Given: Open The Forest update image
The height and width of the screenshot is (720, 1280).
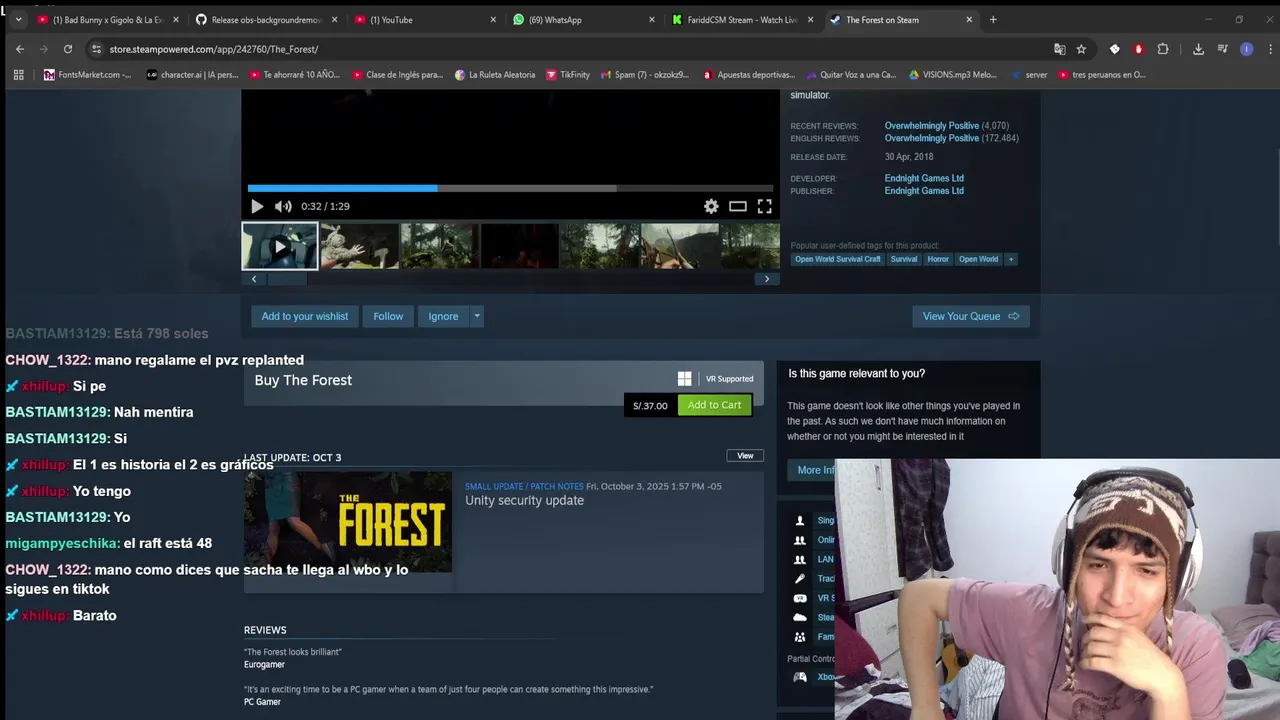Looking at the screenshot, I should tap(348, 522).
